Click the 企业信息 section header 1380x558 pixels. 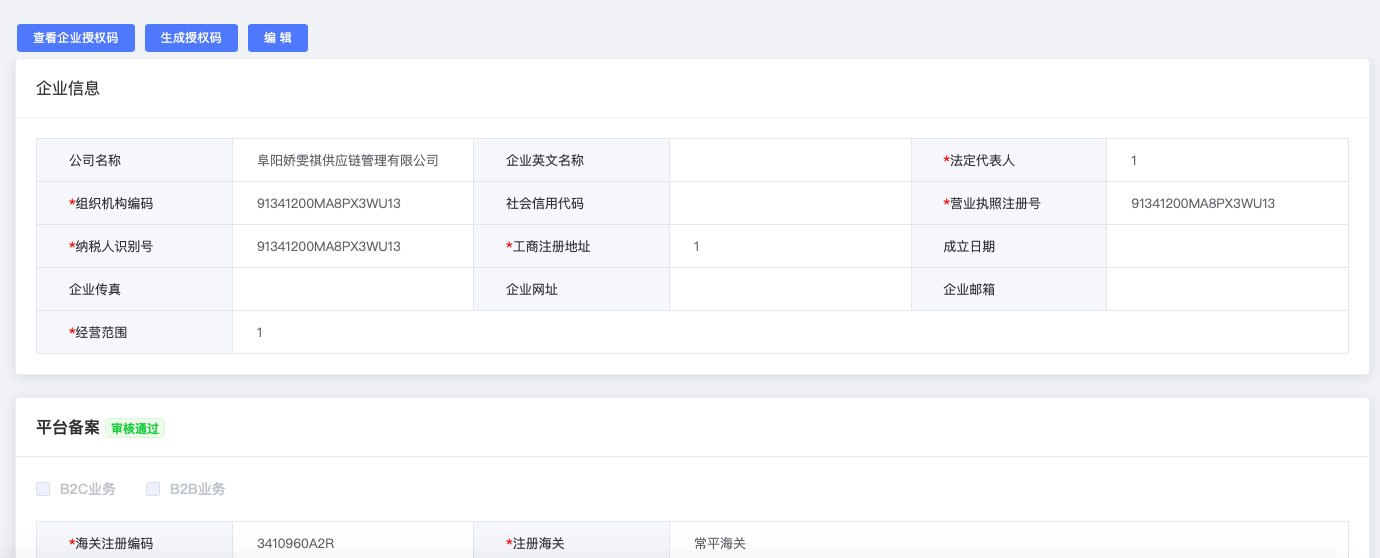pos(68,88)
